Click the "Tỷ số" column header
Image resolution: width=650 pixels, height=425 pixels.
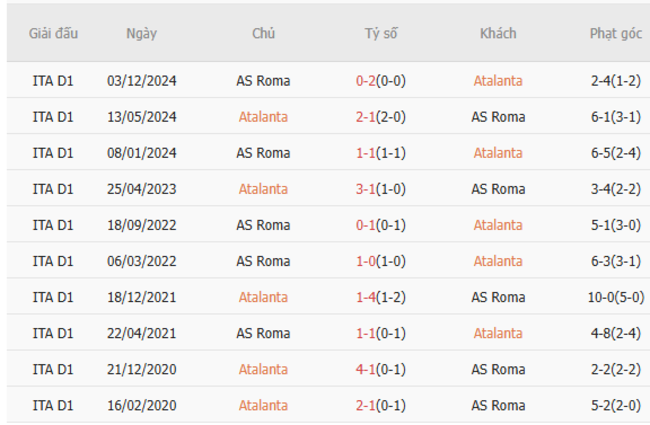point(380,33)
